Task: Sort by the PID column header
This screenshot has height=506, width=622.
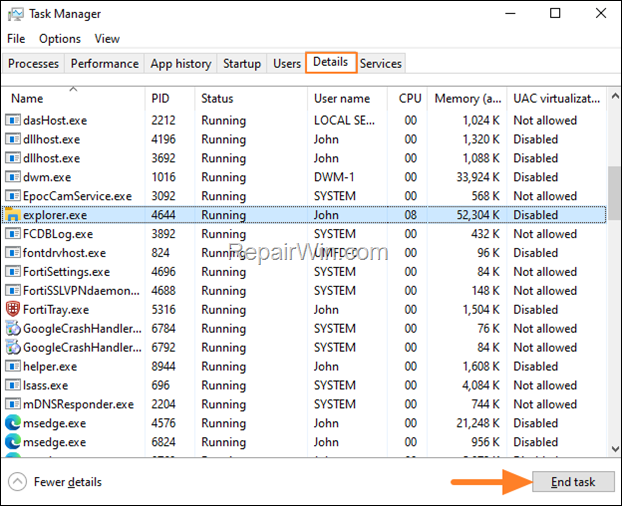Action: (x=170, y=98)
